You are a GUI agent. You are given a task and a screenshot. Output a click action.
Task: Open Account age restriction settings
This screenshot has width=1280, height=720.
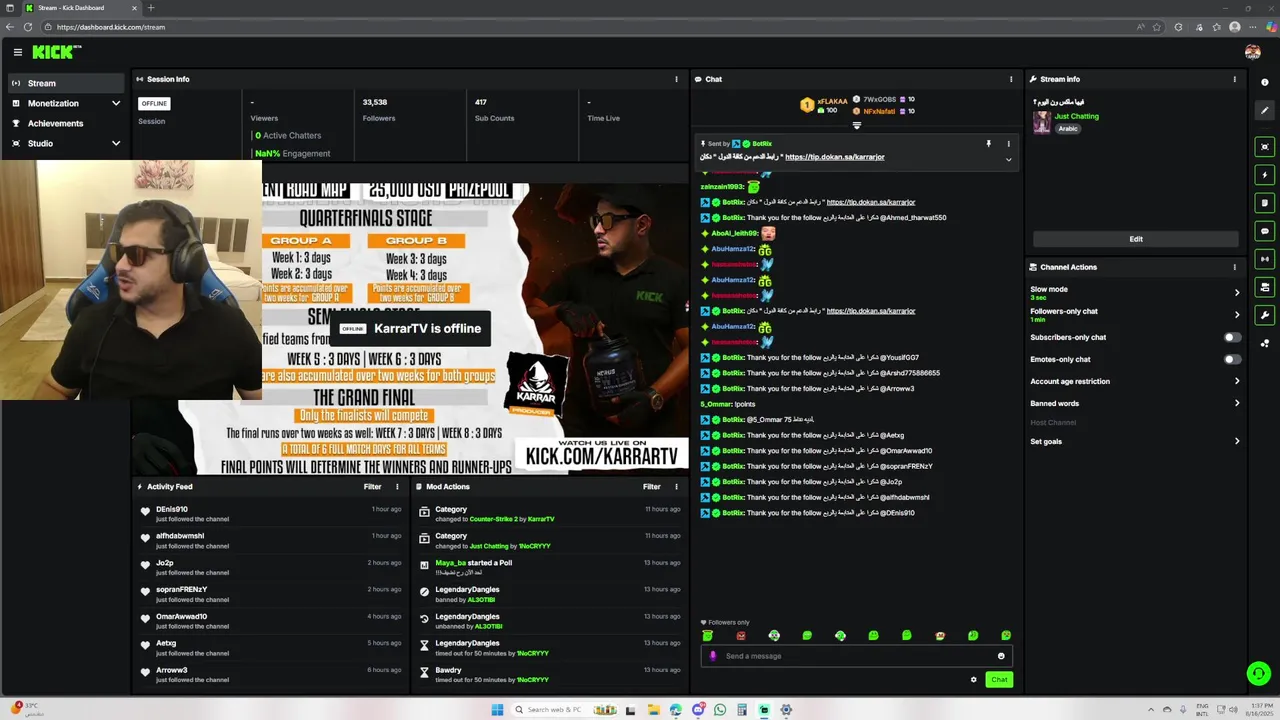pyautogui.click(x=1135, y=381)
